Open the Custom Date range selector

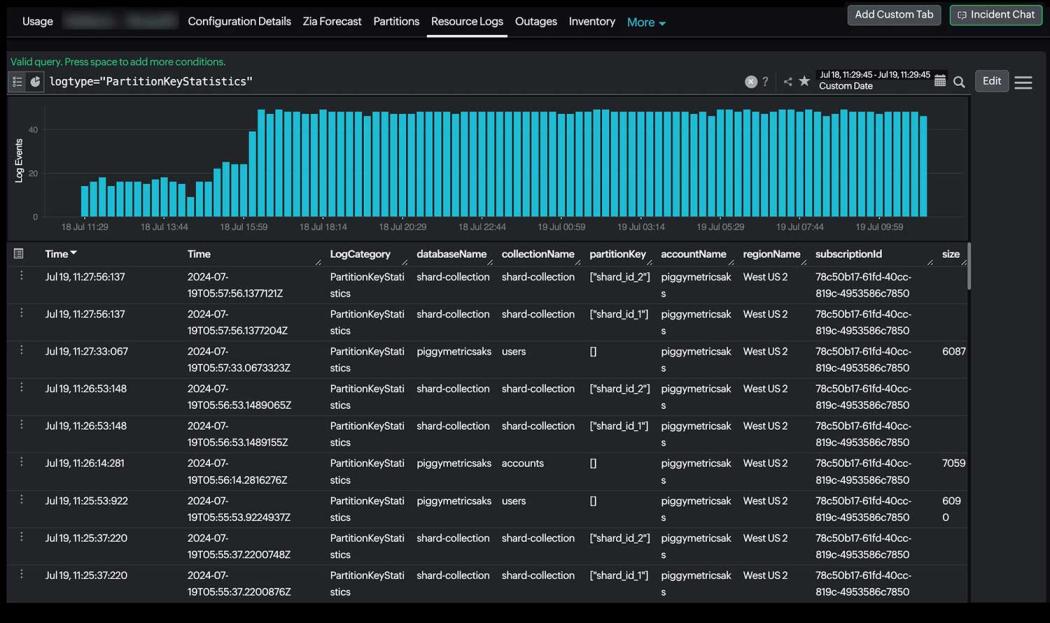click(872, 85)
